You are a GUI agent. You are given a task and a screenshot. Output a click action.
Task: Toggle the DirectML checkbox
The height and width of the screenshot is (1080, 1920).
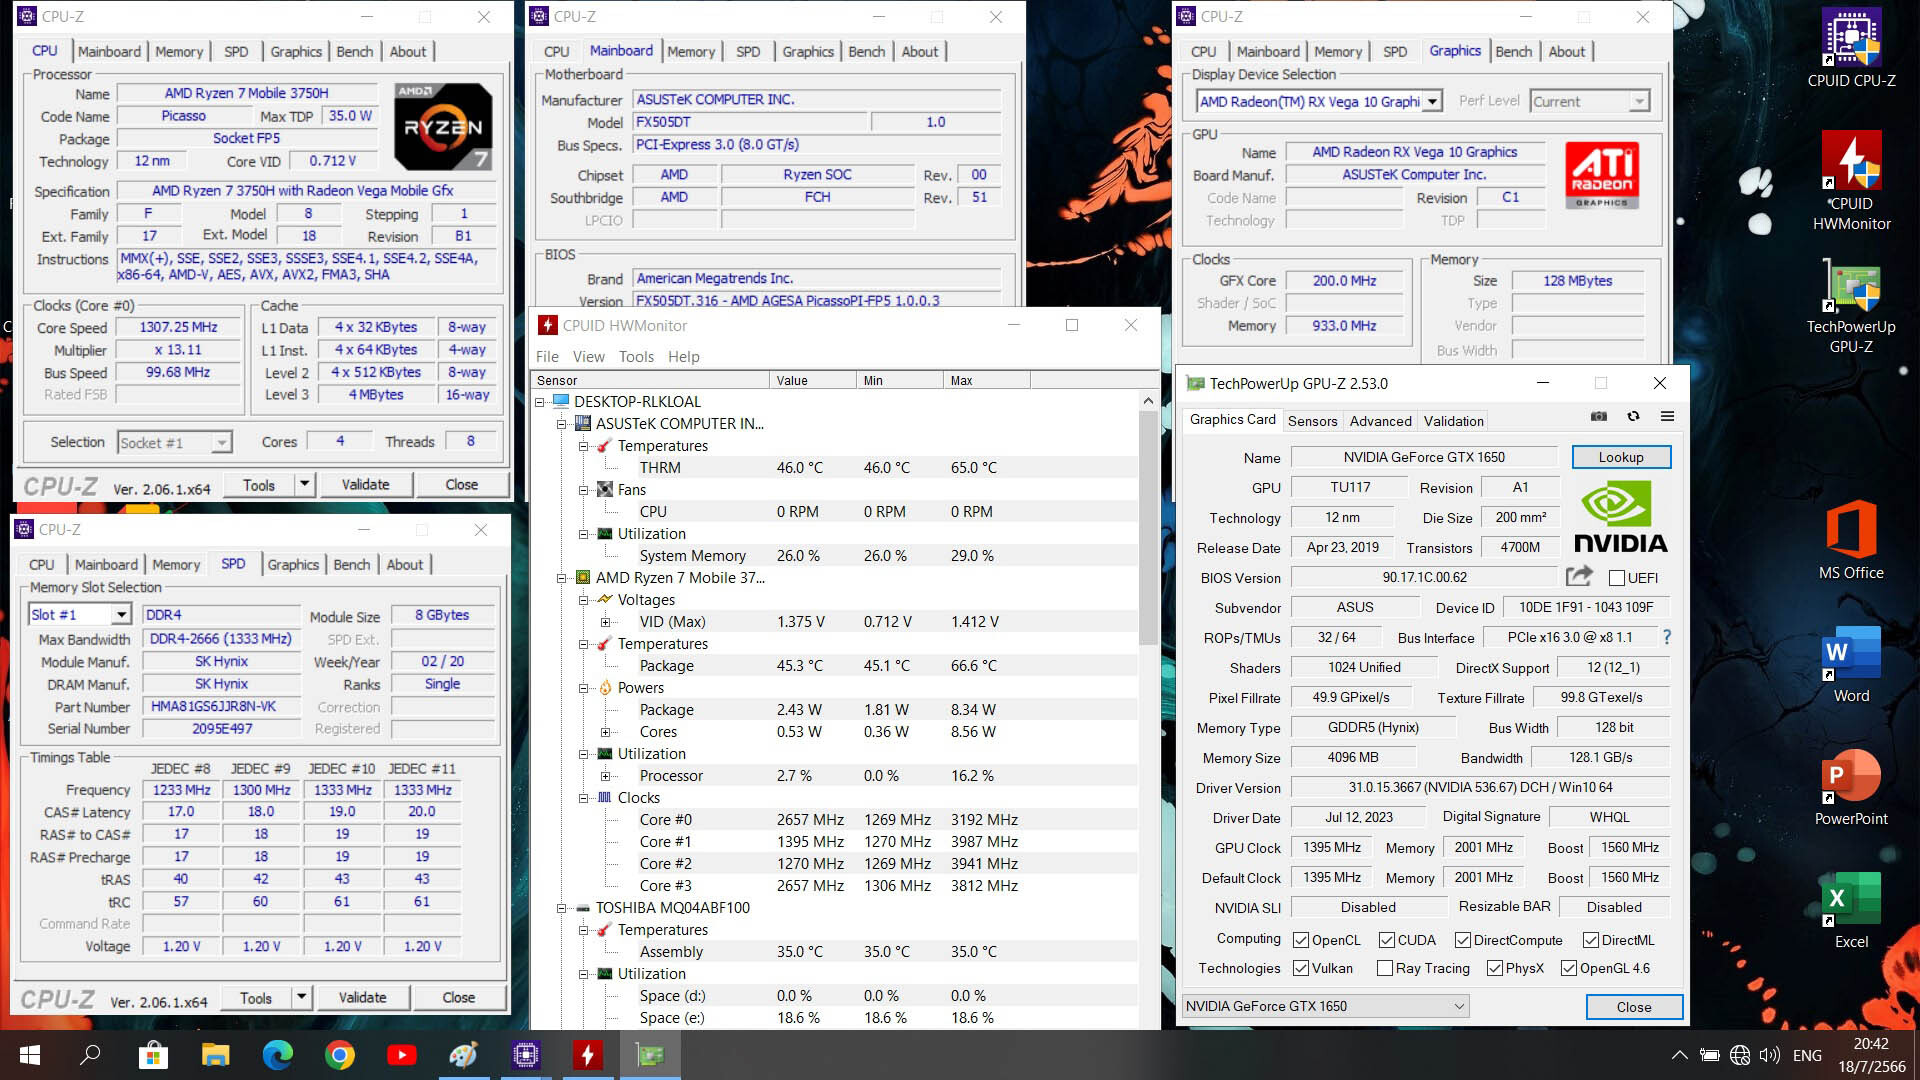pyautogui.click(x=1591, y=940)
